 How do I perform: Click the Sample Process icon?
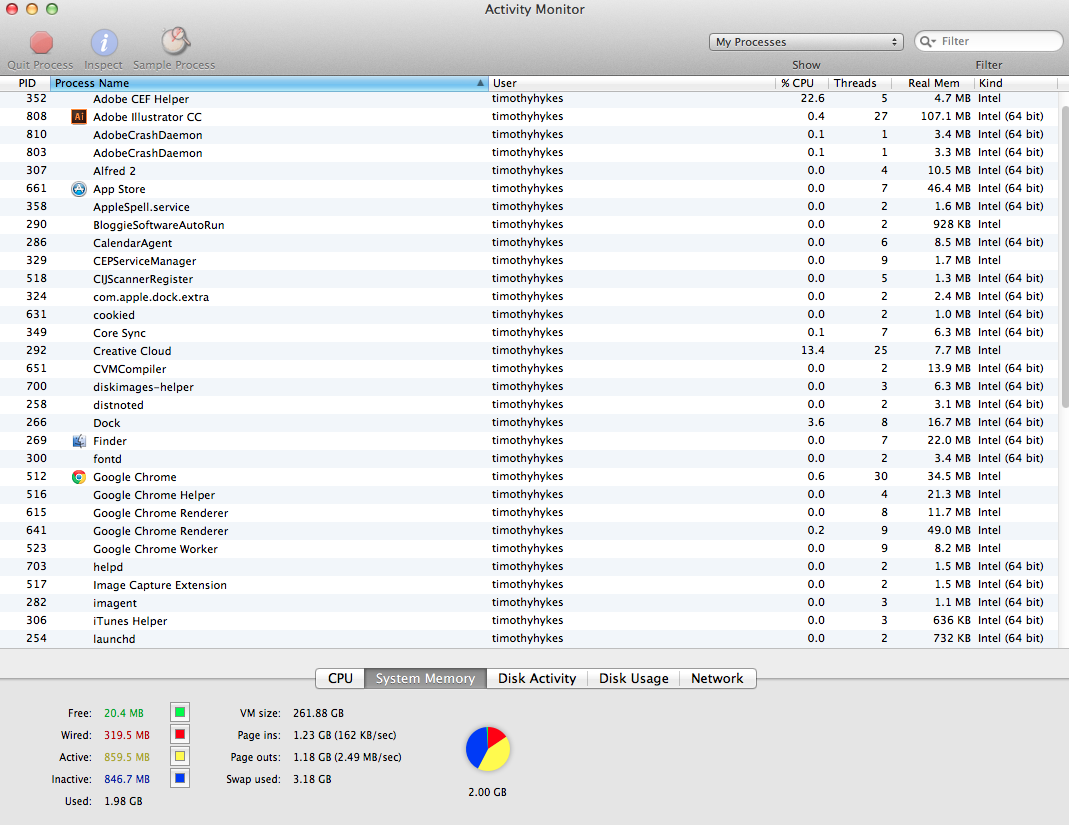[175, 42]
